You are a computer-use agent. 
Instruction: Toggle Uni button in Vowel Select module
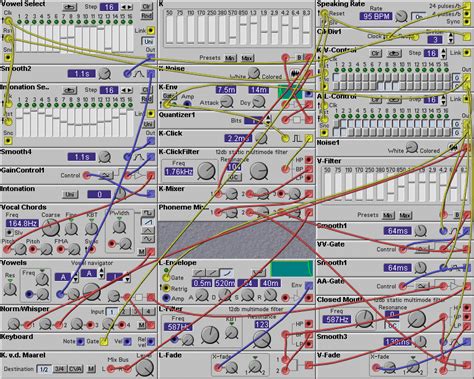(x=148, y=41)
